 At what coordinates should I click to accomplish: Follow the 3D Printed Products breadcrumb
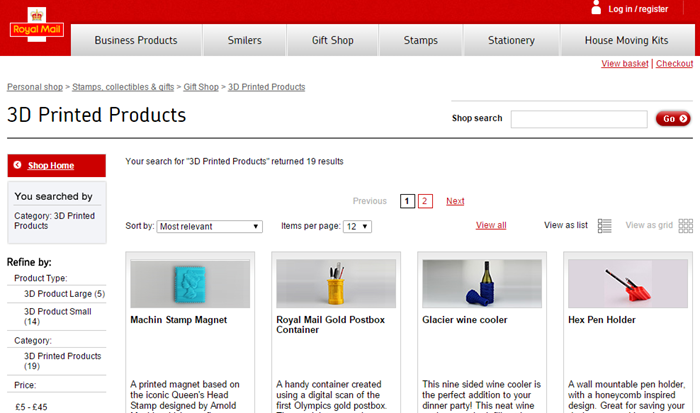click(267, 87)
